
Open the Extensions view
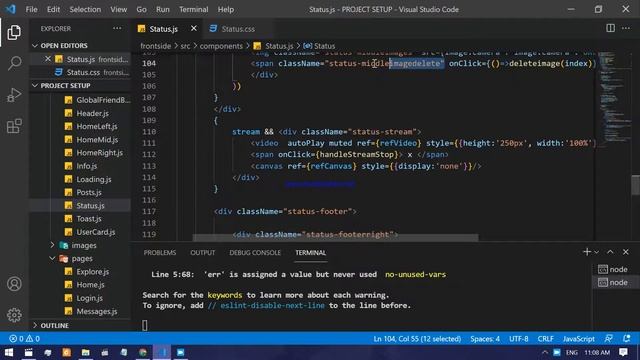14,126
